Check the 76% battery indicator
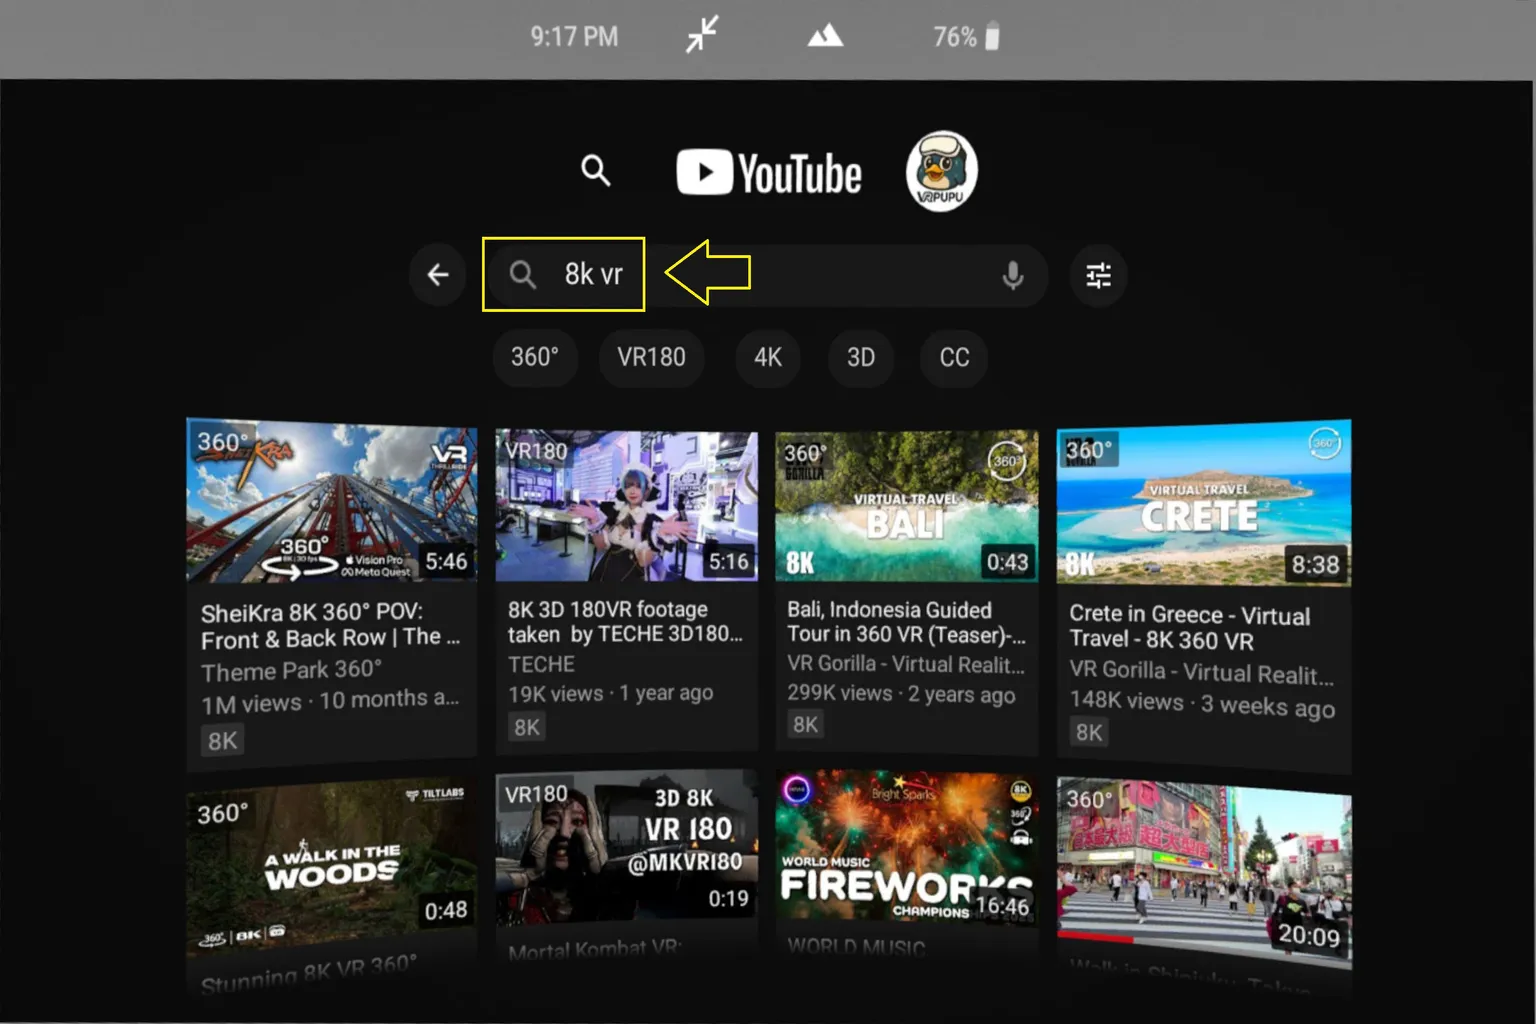The image size is (1536, 1024). [x=966, y=37]
